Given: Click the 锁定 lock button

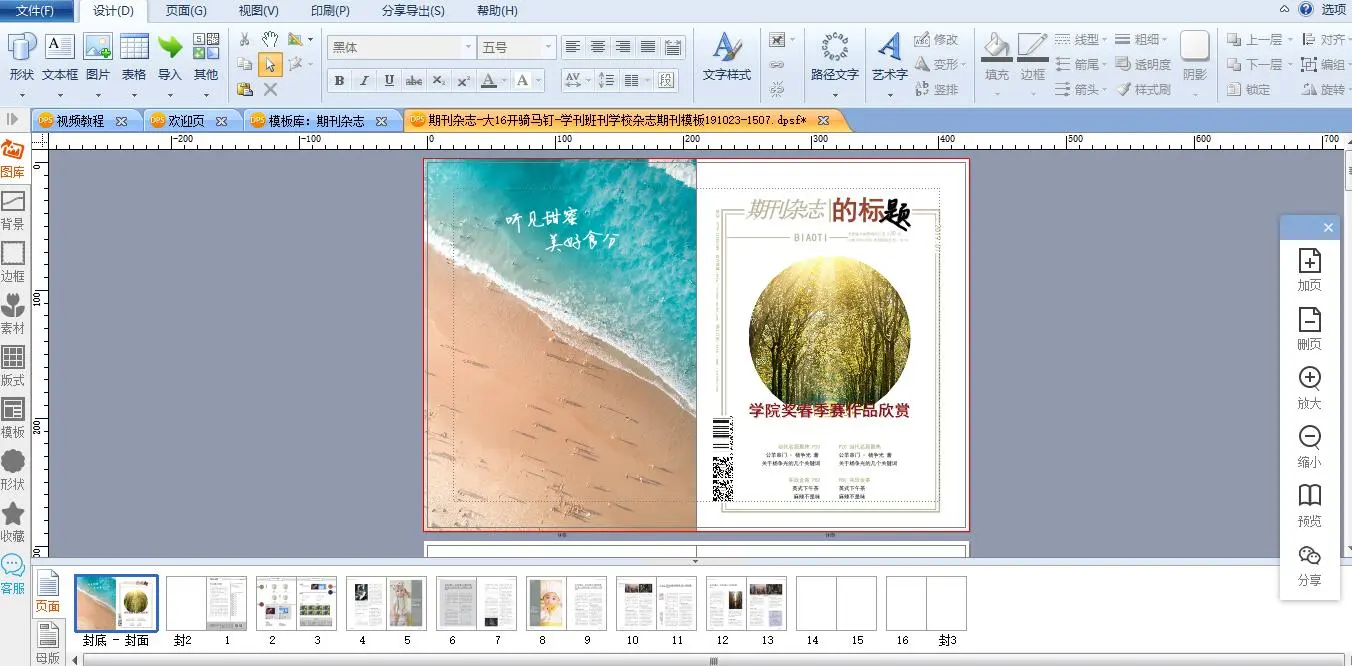Looking at the screenshot, I should click(1247, 89).
